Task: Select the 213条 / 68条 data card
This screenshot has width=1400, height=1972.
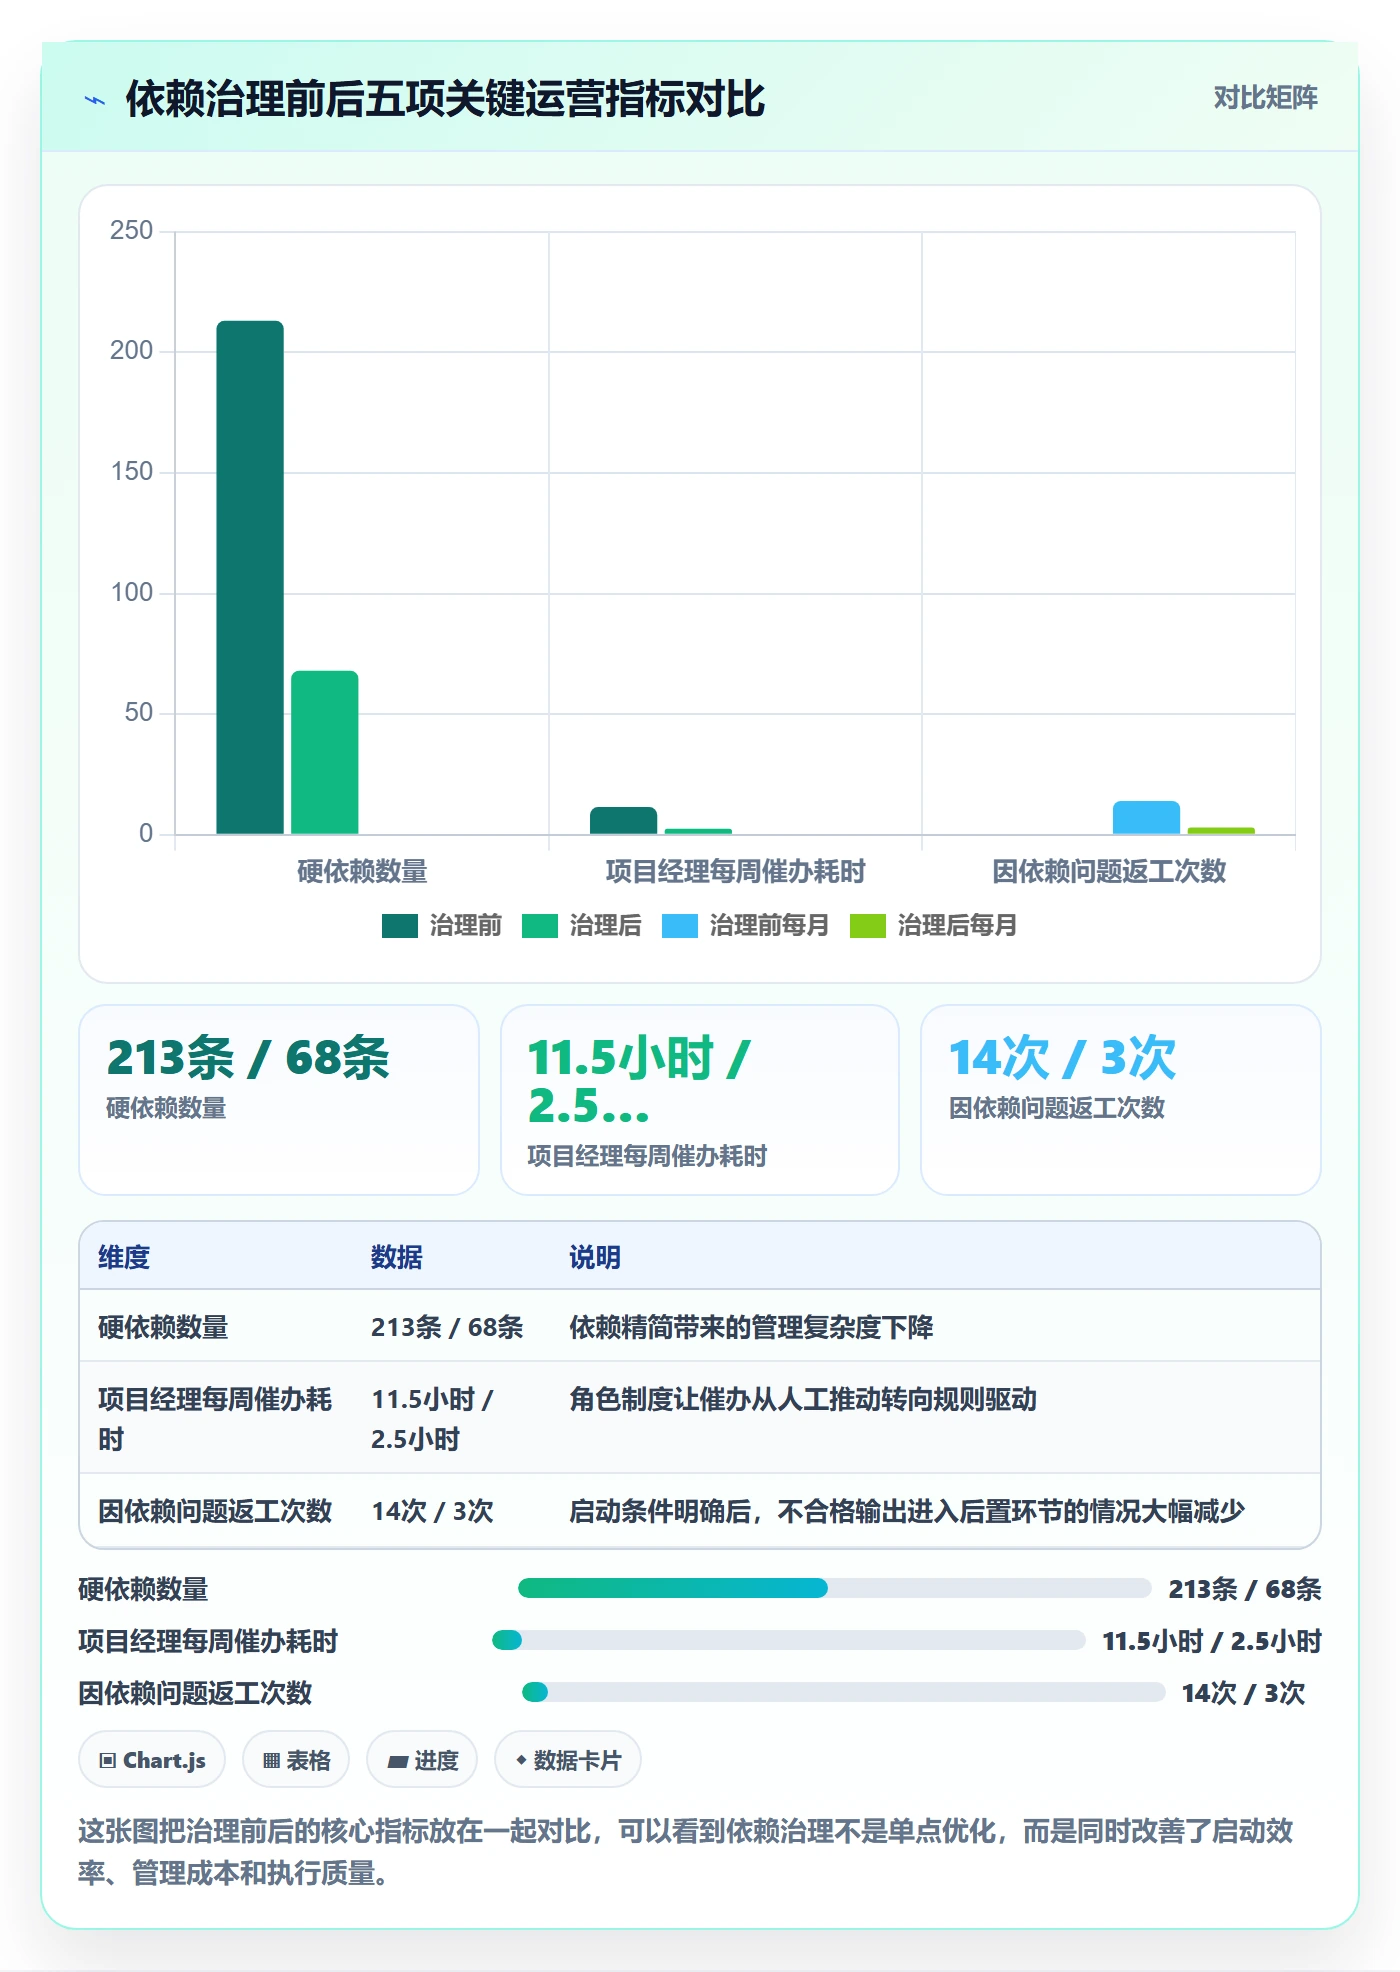Action: [279, 1099]
